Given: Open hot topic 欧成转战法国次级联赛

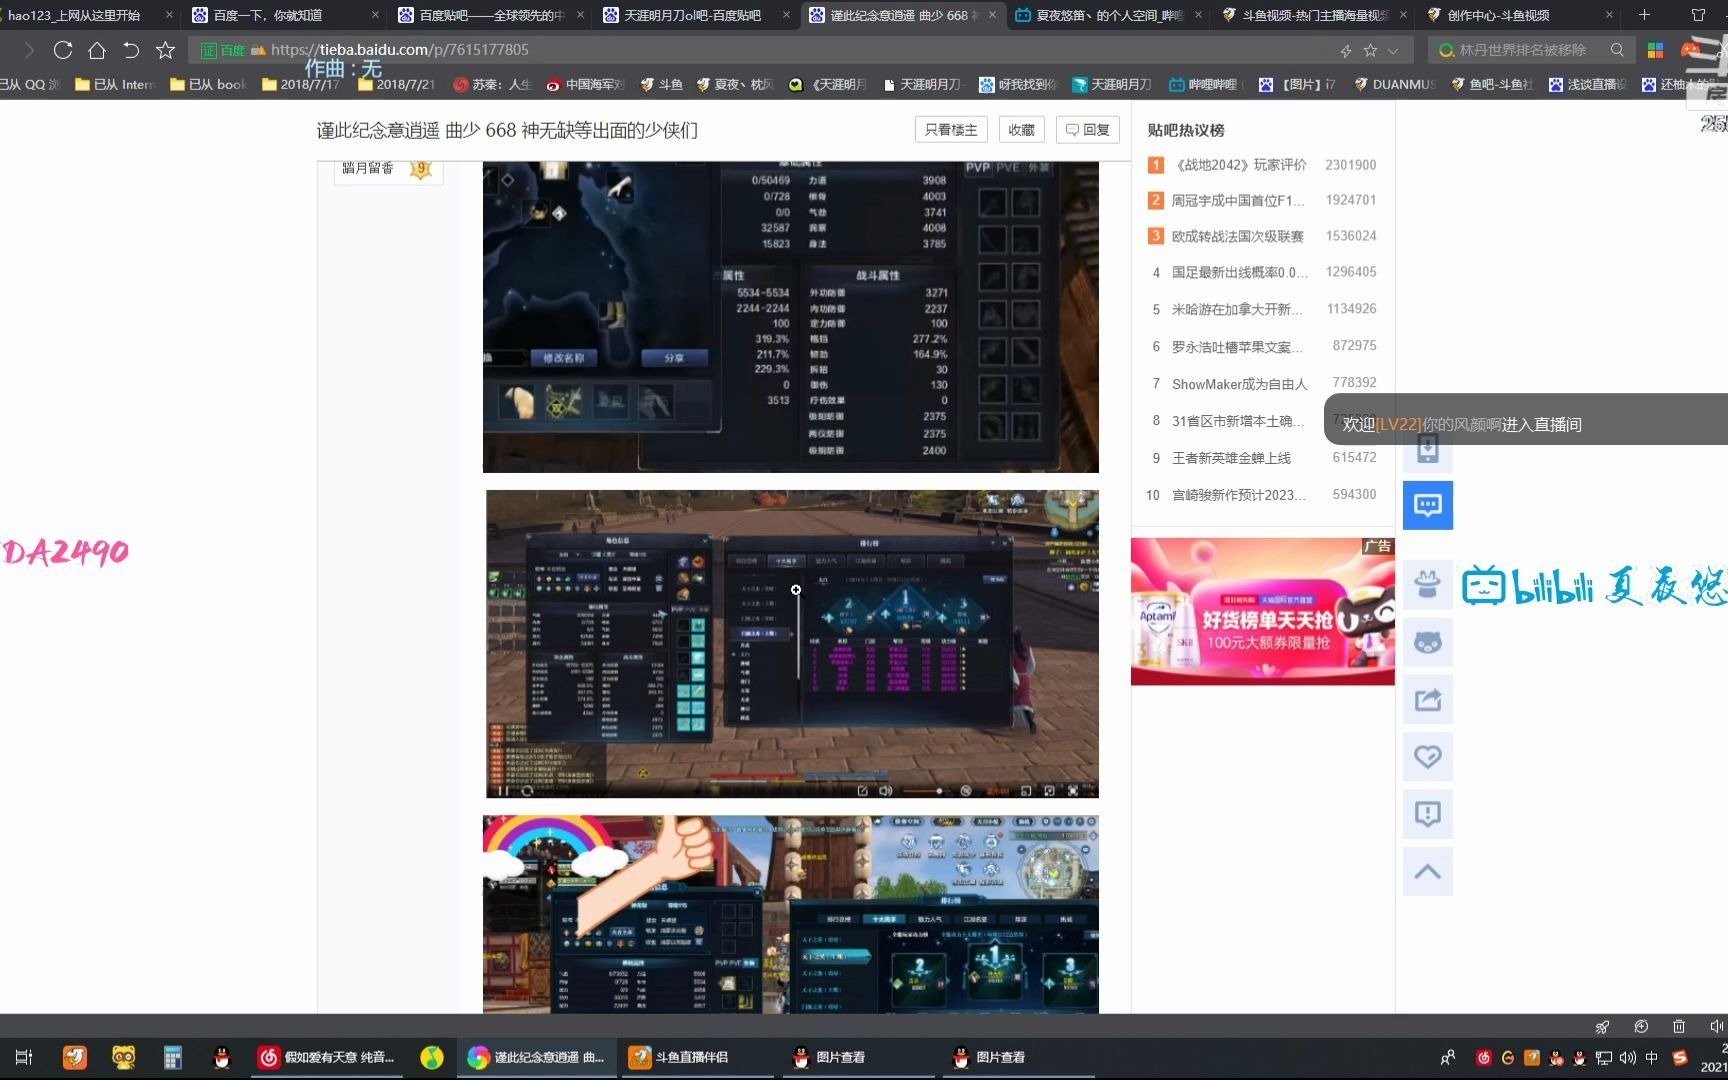Looking at the screenshot, I should (1238, 236).
